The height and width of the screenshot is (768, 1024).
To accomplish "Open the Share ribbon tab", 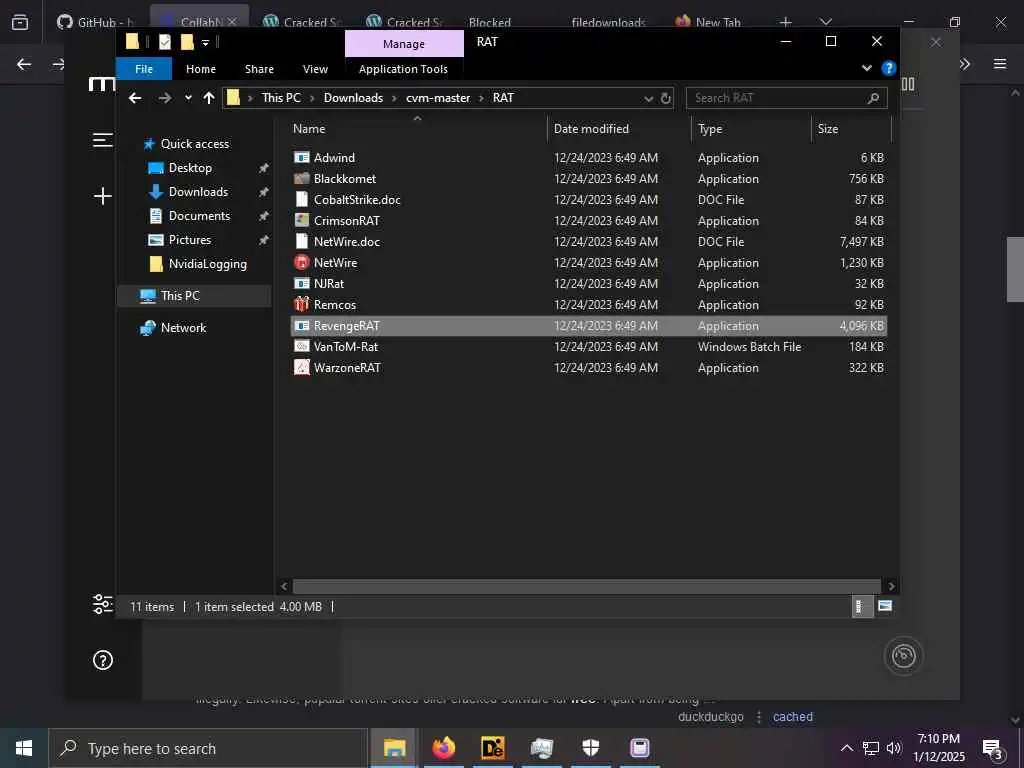I will 259,69.
